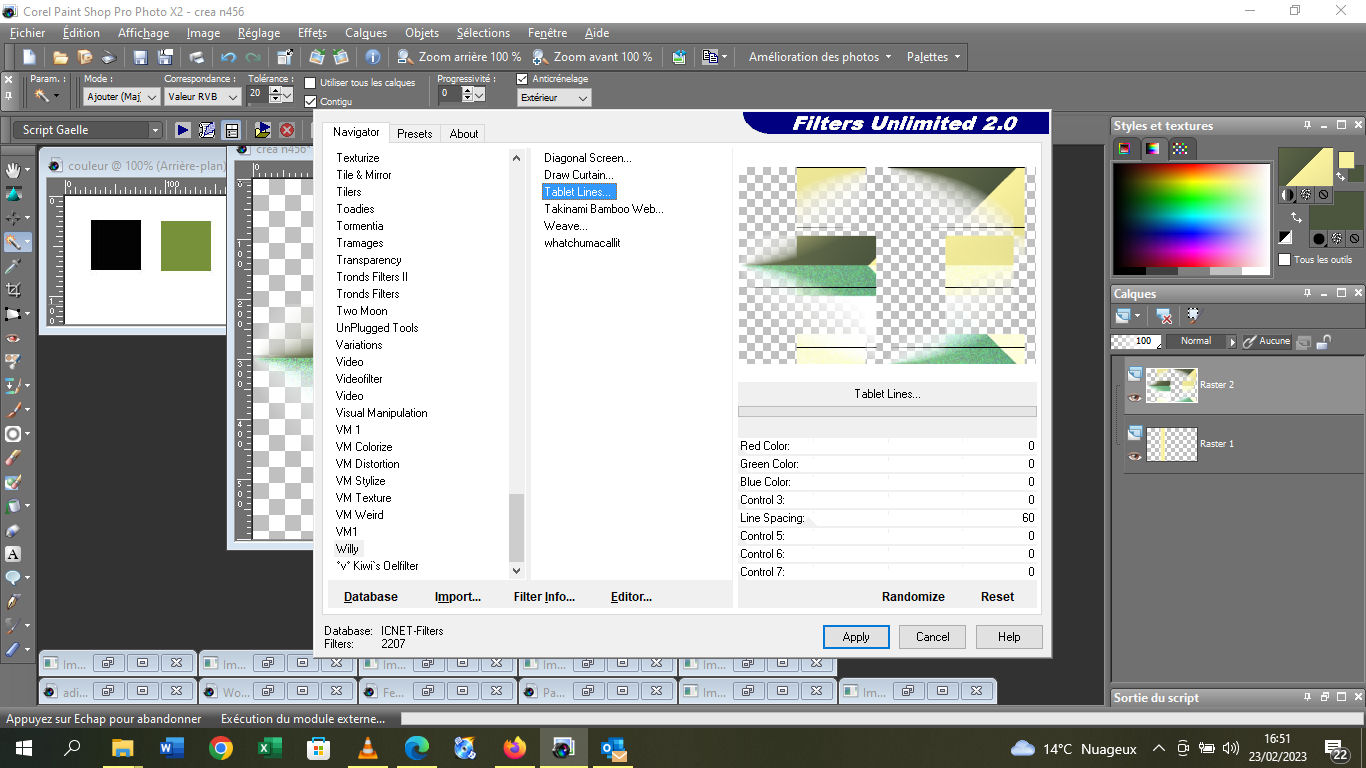Screen dimensions: 1366x768
Task: Open the Sélections menu
Action: 483,33
